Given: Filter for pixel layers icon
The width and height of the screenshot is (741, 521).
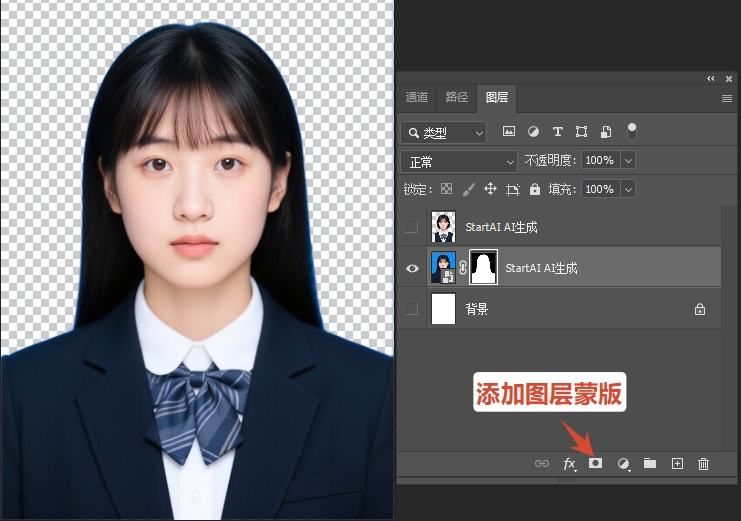Looking at the screenshot, I should pos(508,131).
